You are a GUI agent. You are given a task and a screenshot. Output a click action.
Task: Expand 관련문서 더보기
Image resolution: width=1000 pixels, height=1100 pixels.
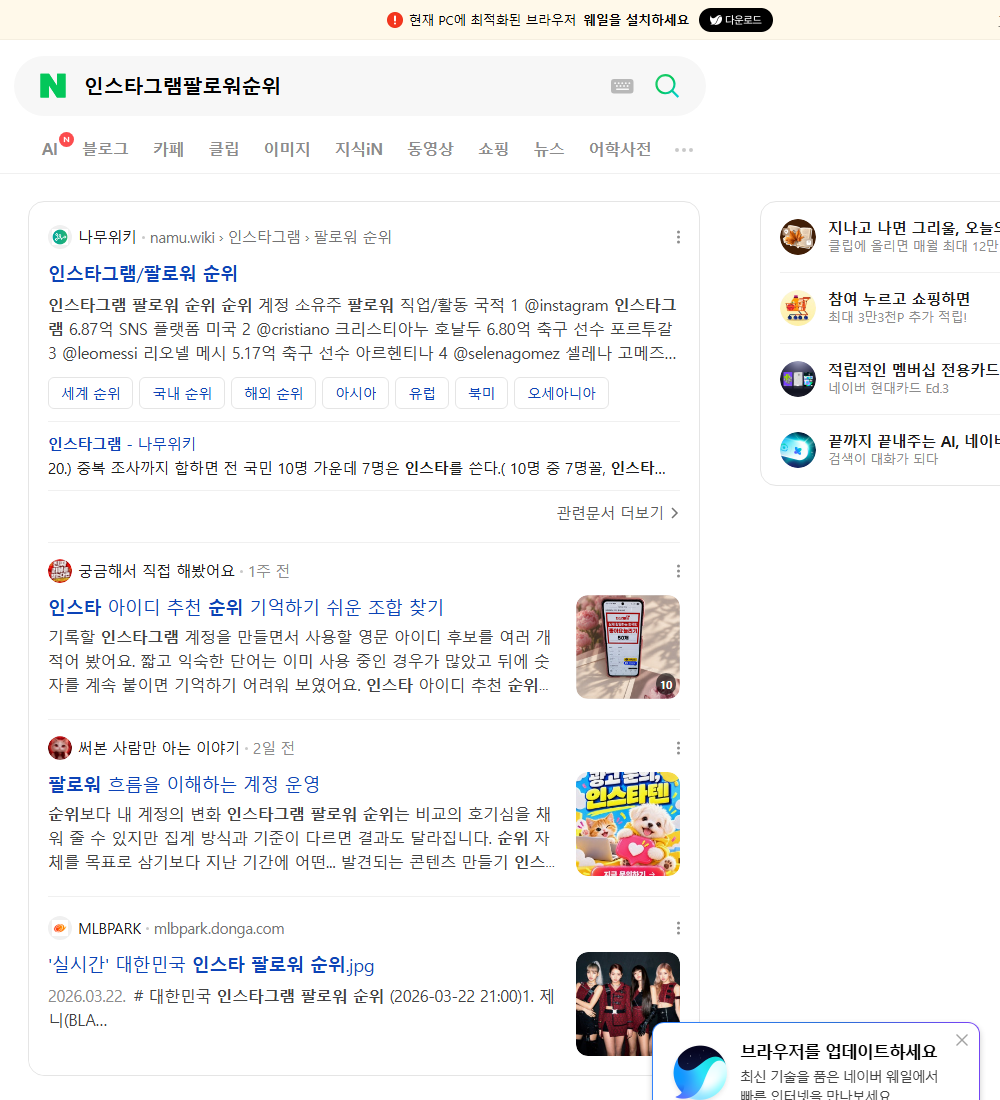click(x=618, y=513)
